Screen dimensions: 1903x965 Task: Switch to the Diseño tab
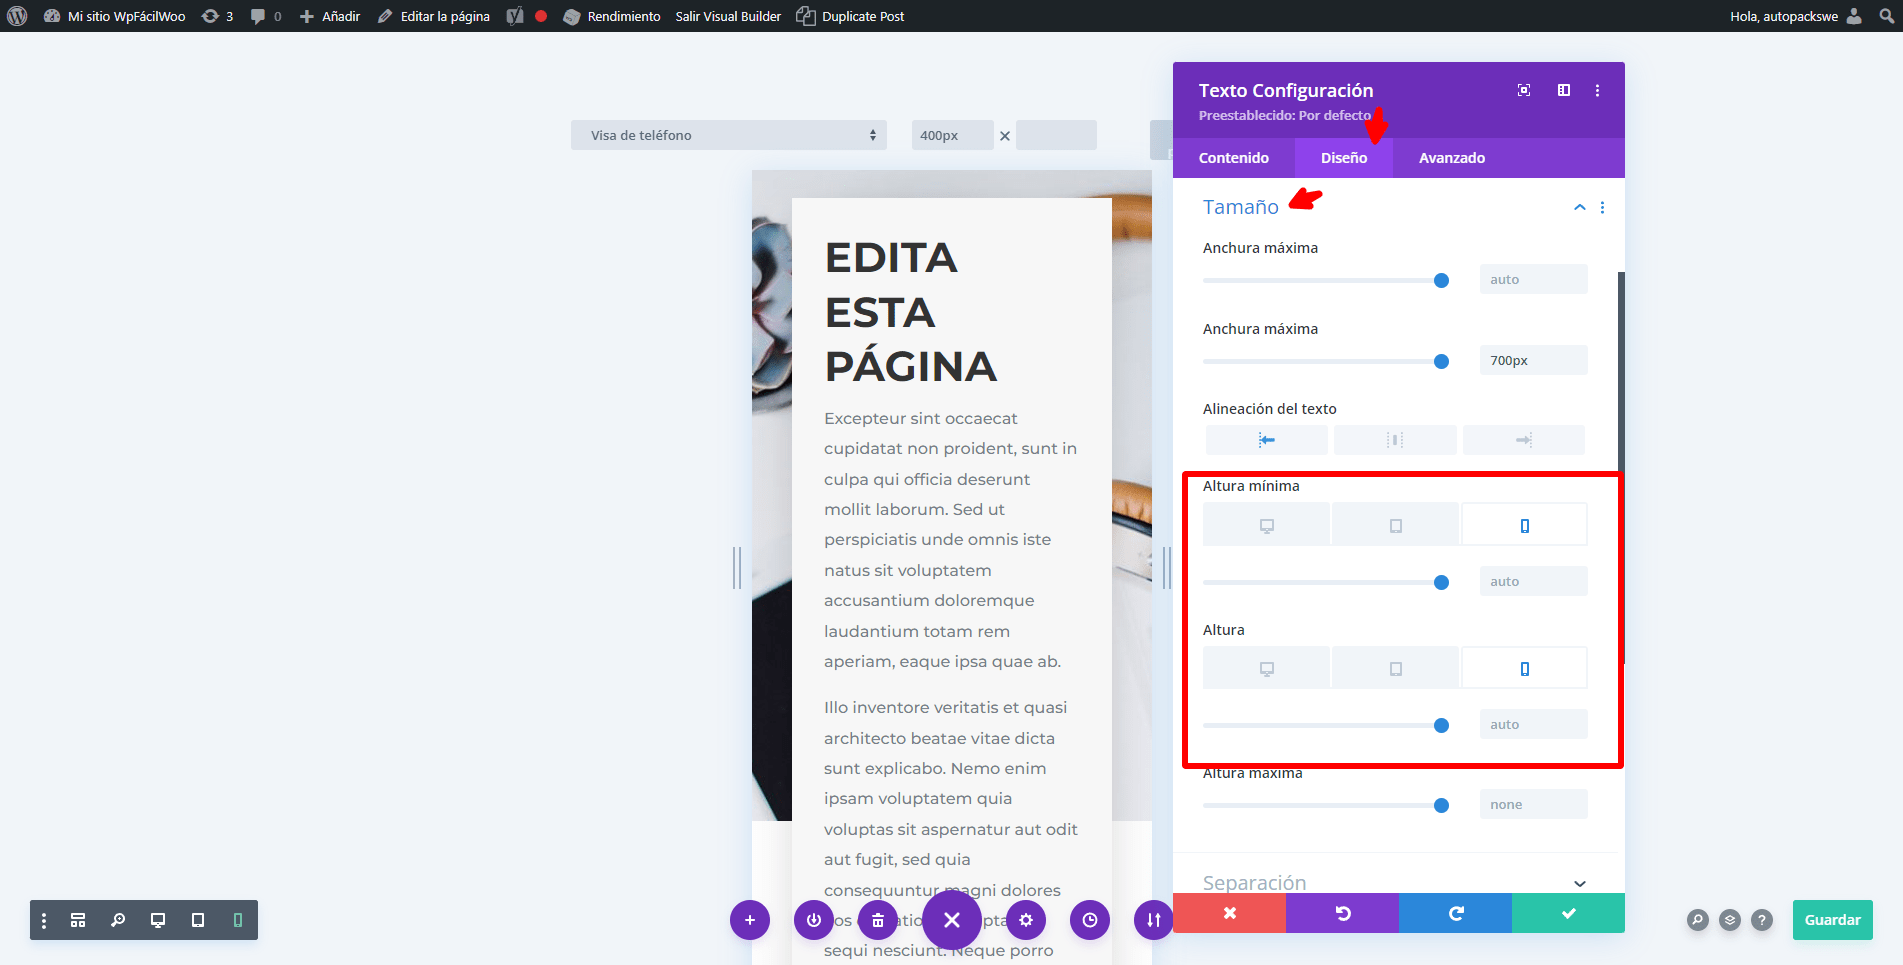click(1344, 158)
